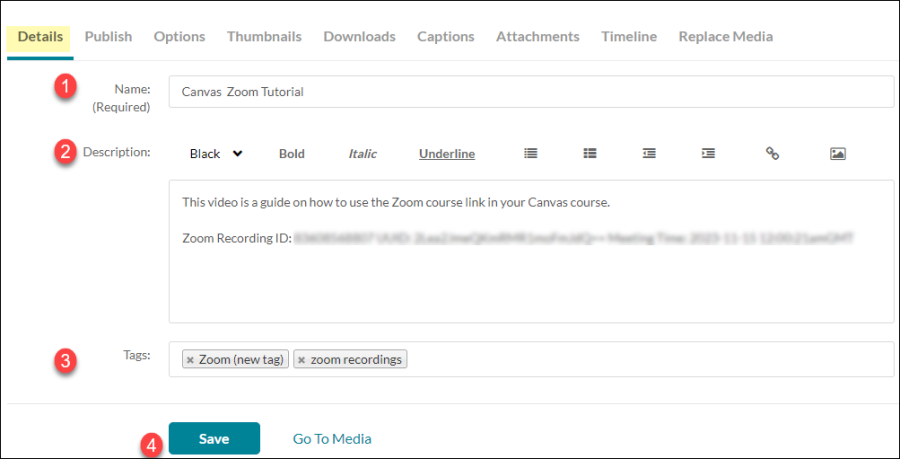
Task: Open the Attachments tab
Action: click(538, 37)
